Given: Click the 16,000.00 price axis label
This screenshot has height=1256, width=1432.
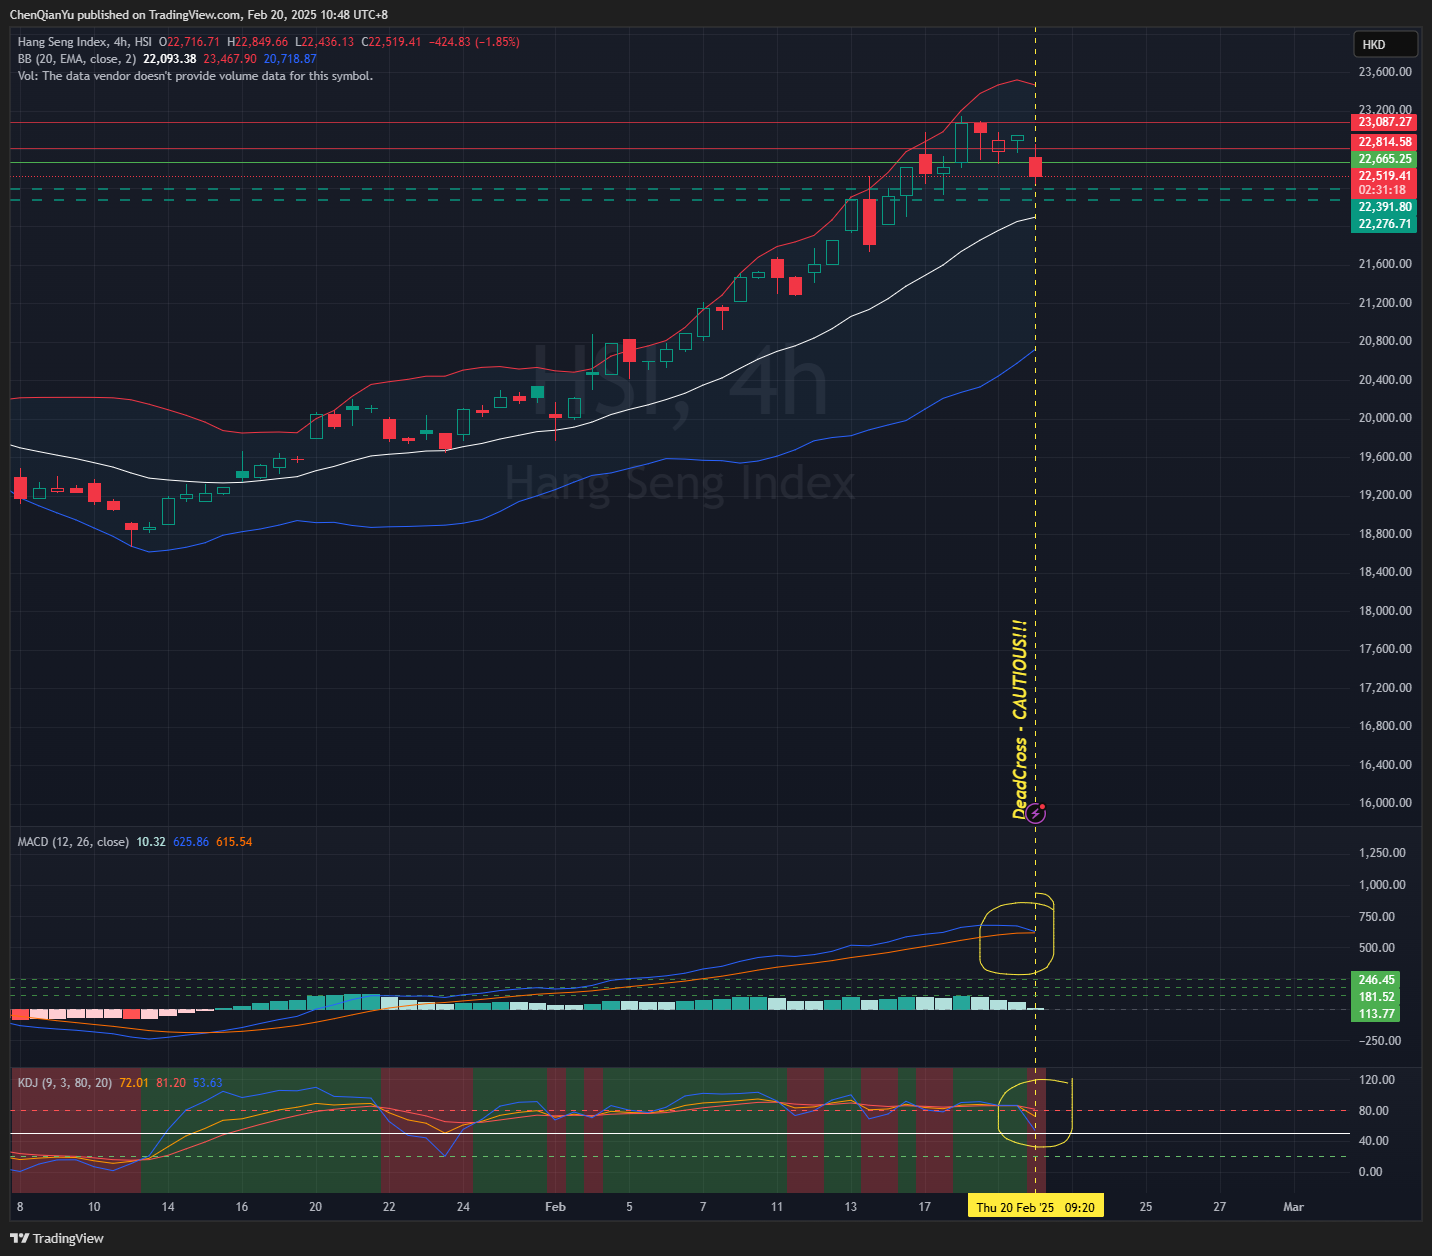Looking at the screenshot, I should tap(1385, 803).
